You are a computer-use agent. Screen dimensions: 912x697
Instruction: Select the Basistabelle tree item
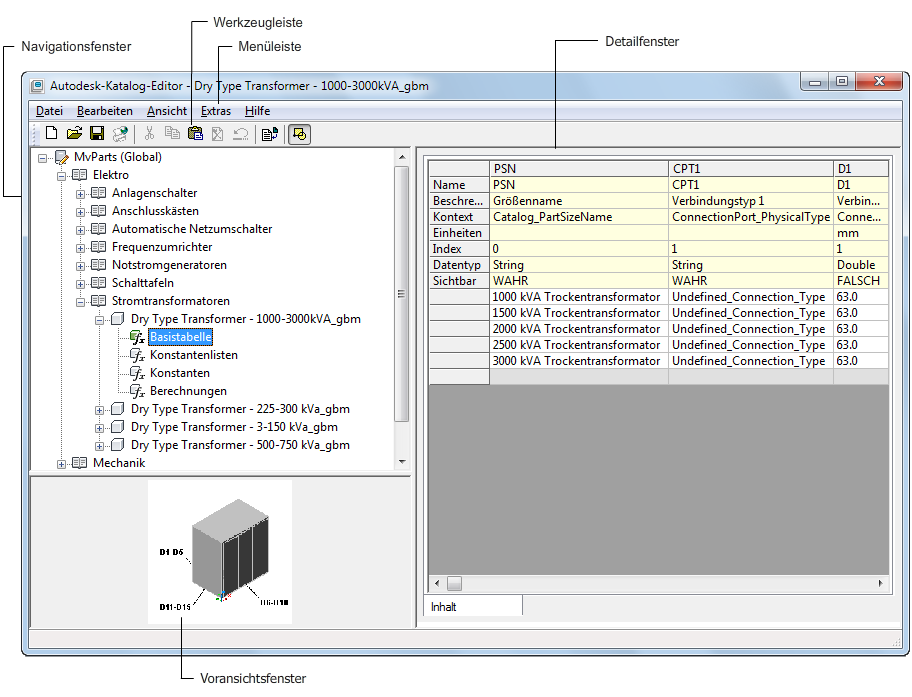(x=180, y=337)
